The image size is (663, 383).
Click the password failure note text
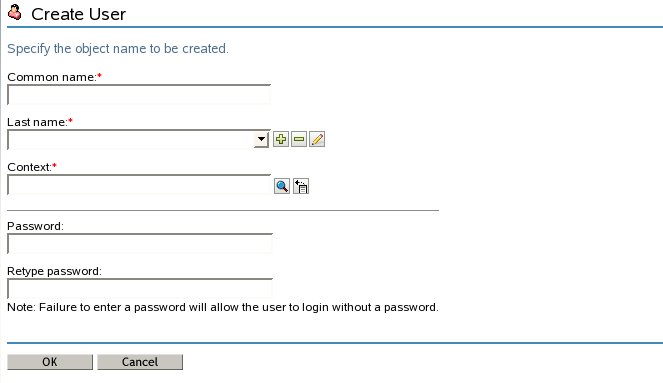click(x=223, y=307)
